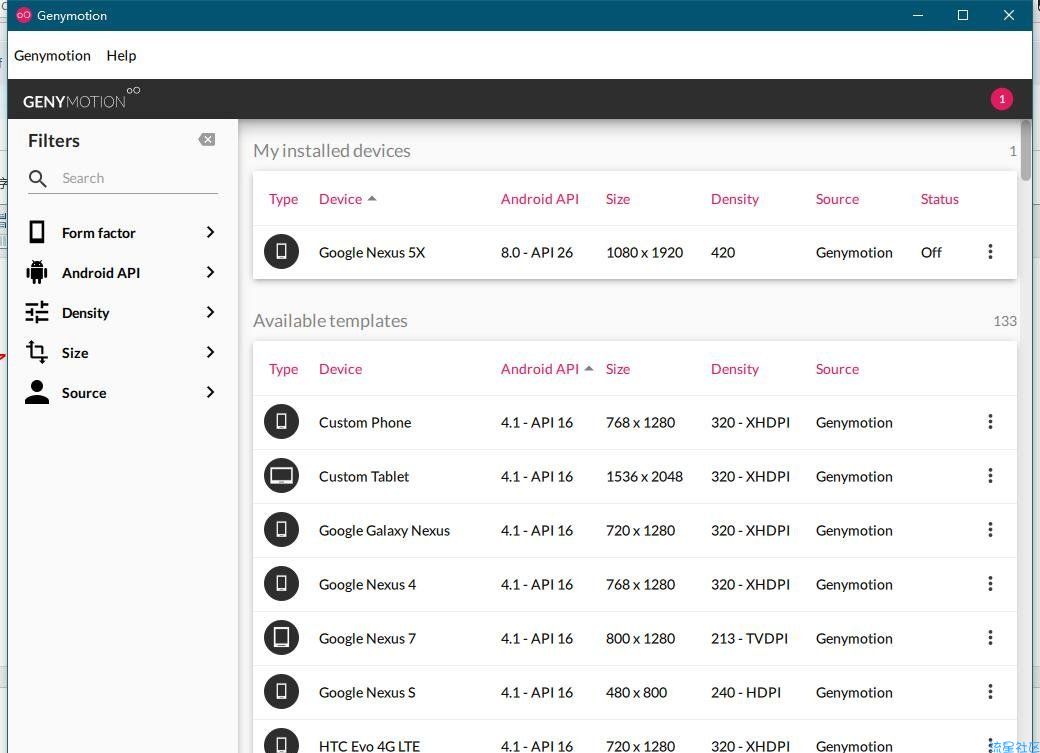Click the Source person icon
1040x753 pixels.
[x=37, y=392]
